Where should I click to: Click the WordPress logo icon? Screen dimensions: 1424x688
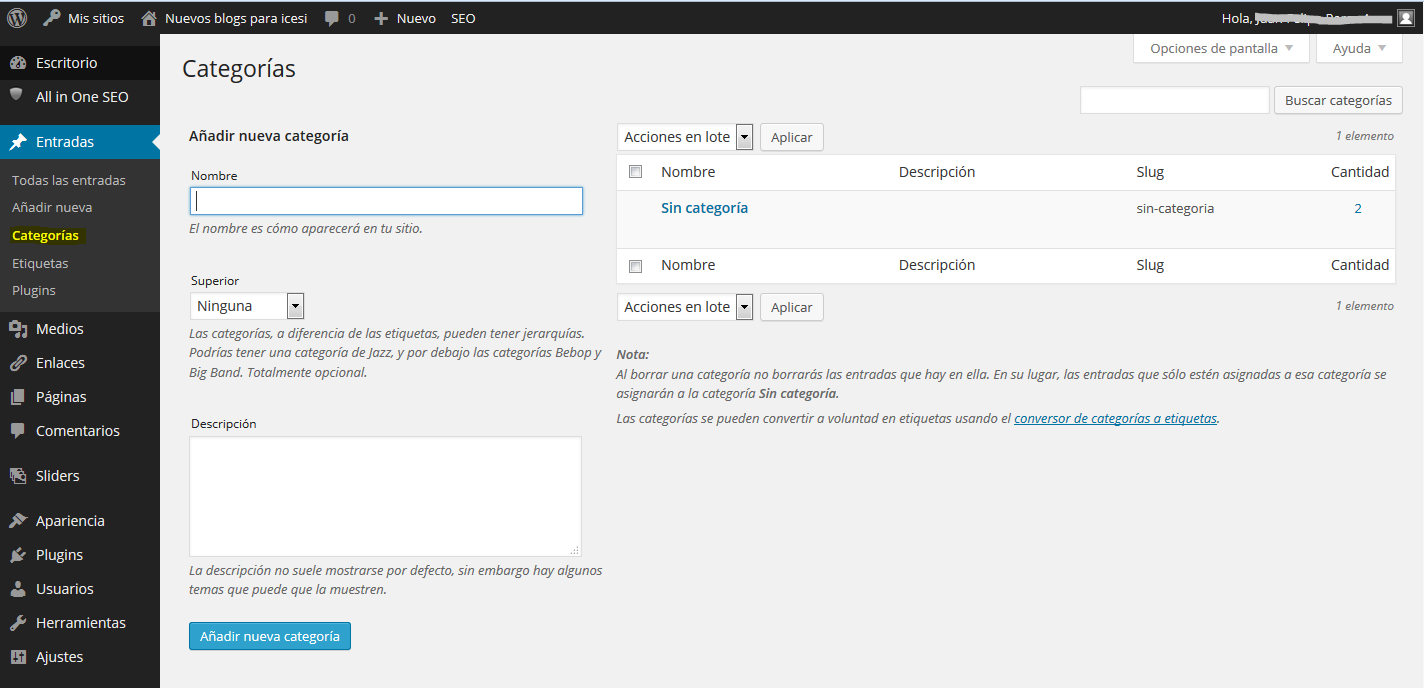point(17,18)
